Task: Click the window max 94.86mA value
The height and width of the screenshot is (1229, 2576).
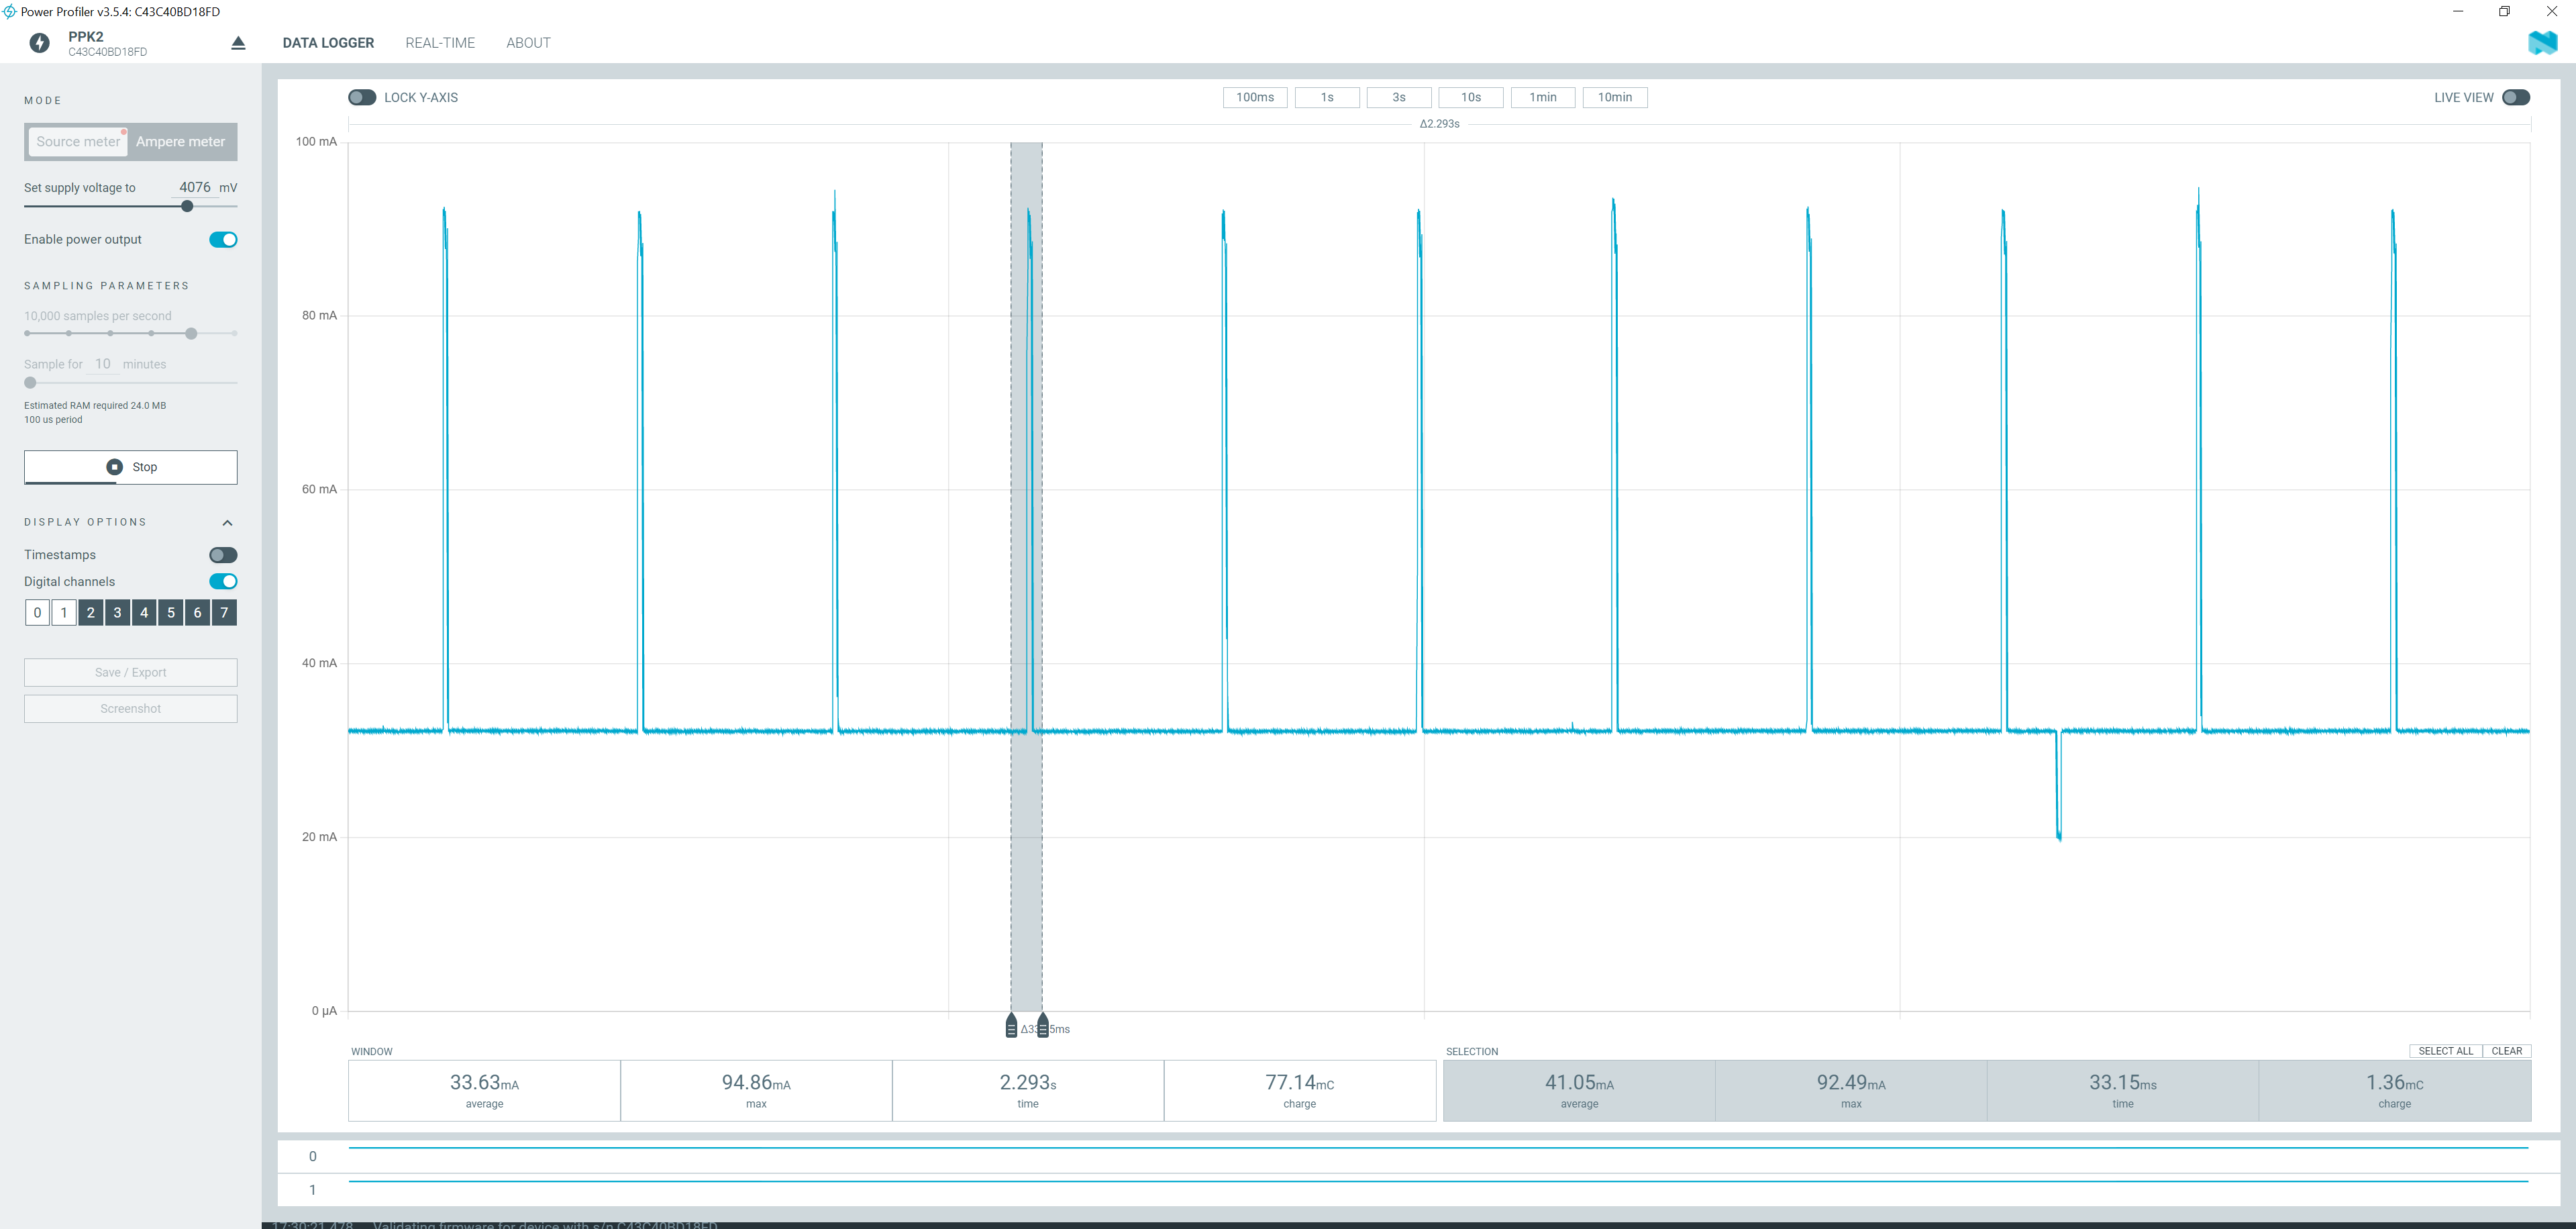Action: (x=756, y=1083)
